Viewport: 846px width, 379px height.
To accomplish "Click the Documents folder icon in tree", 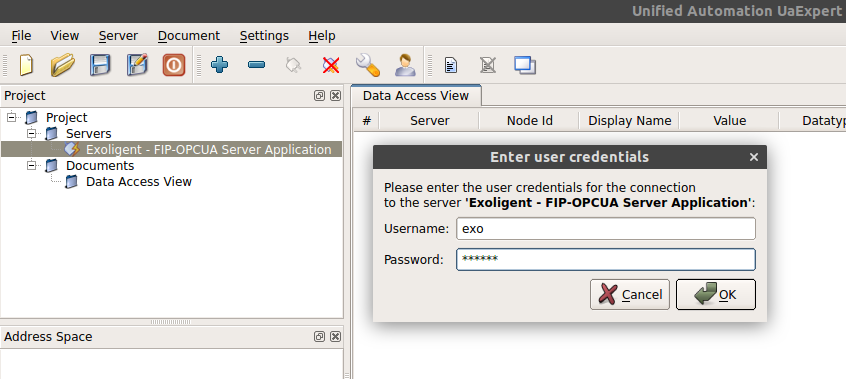I will pos(51,165).
